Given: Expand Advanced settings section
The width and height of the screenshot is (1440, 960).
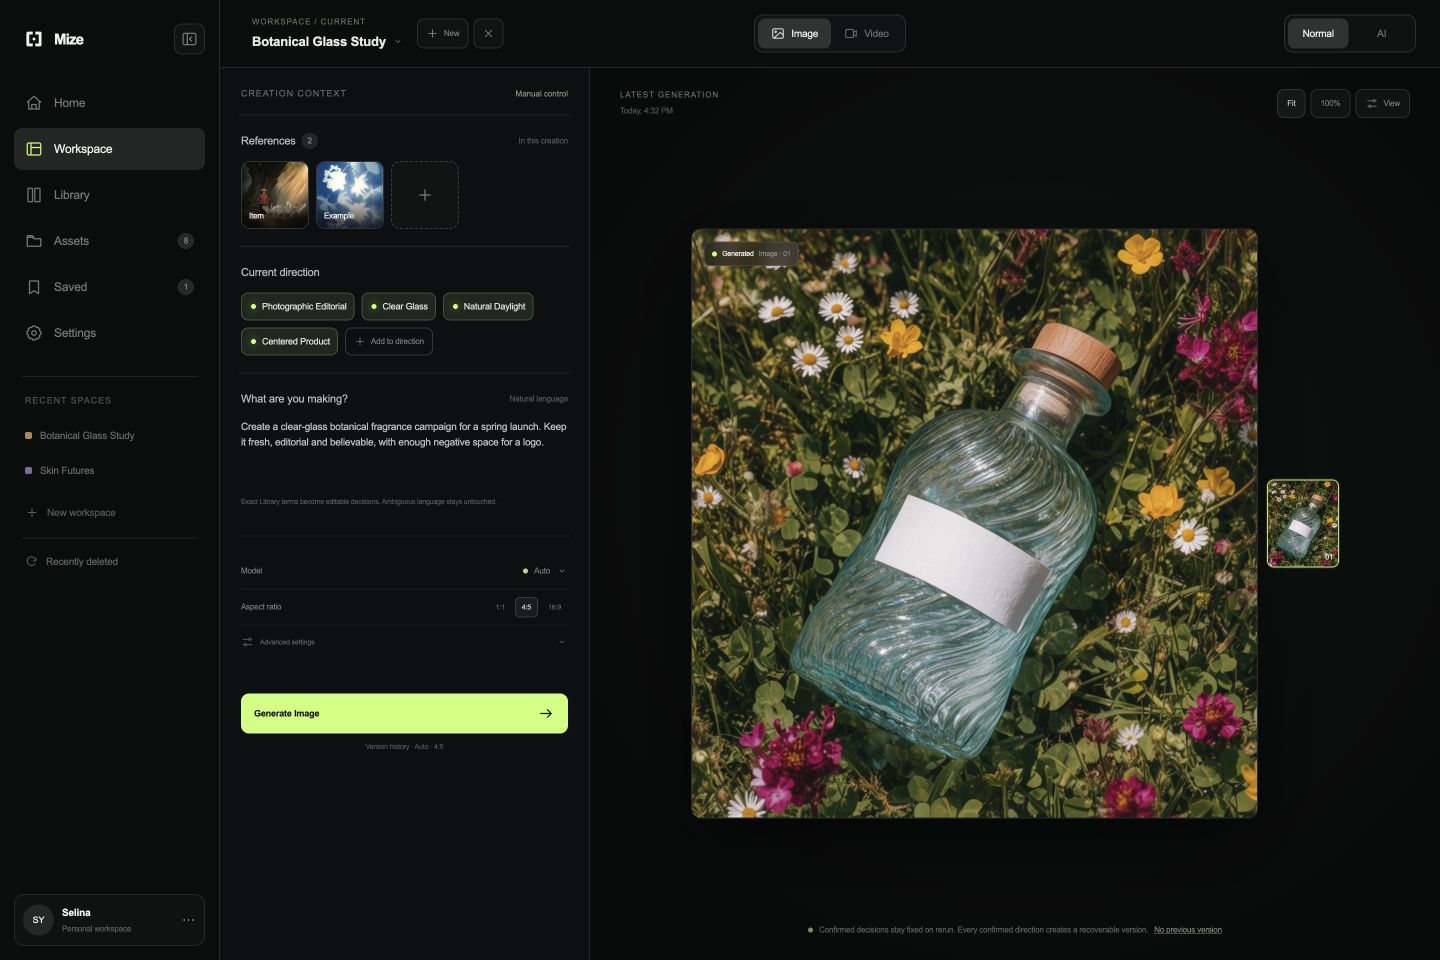Looking at the screenshot, I should 404,642.
